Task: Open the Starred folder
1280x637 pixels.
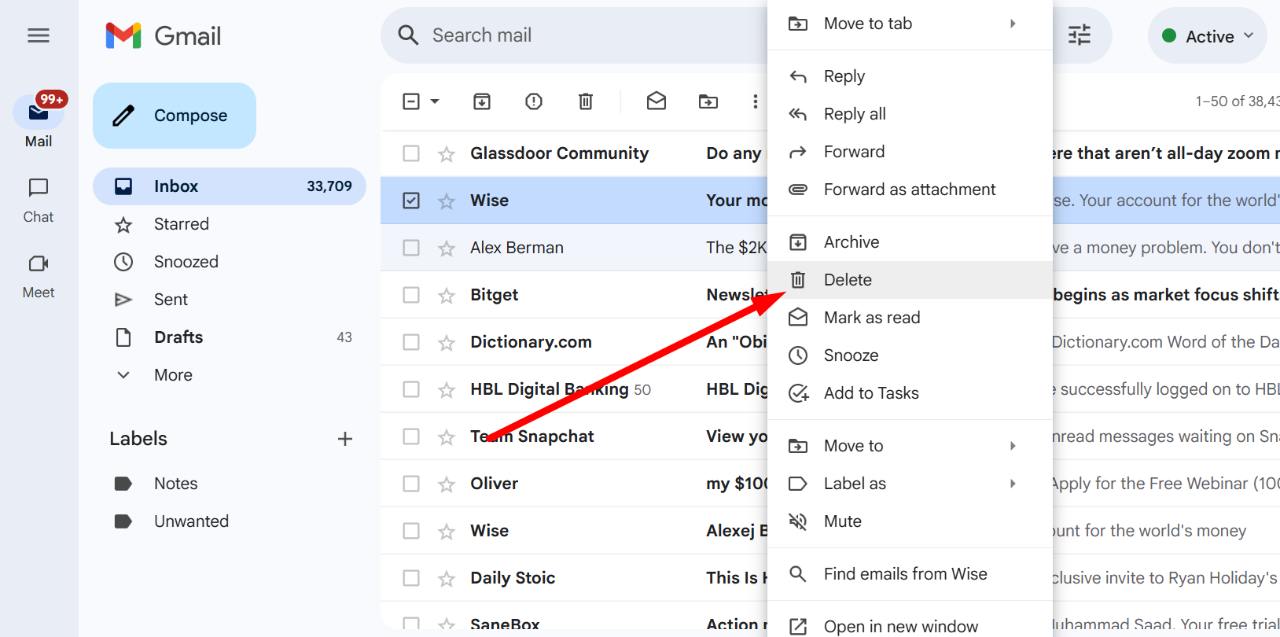Action: [x=229, y=224]
